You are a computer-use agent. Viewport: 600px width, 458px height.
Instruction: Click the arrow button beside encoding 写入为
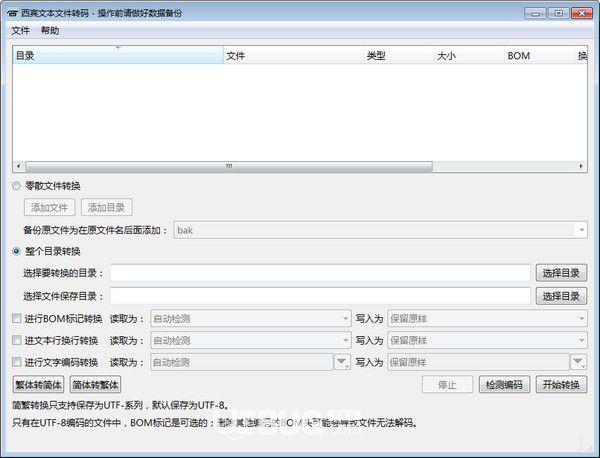pyautogui.click(x=579, y=362)
